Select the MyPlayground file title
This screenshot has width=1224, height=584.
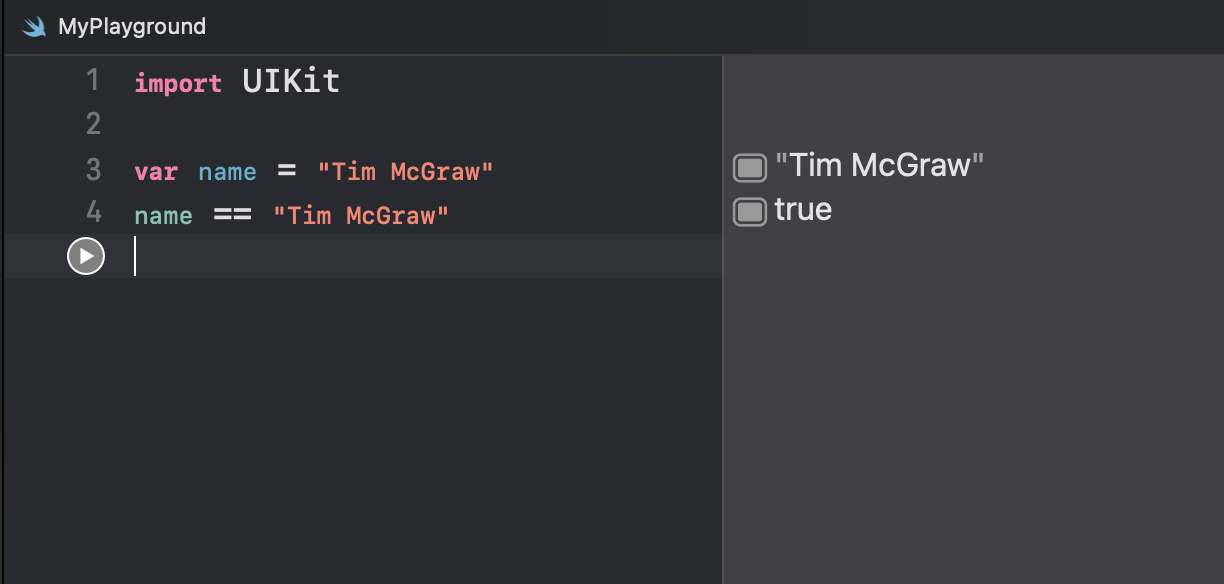point(132,27)
